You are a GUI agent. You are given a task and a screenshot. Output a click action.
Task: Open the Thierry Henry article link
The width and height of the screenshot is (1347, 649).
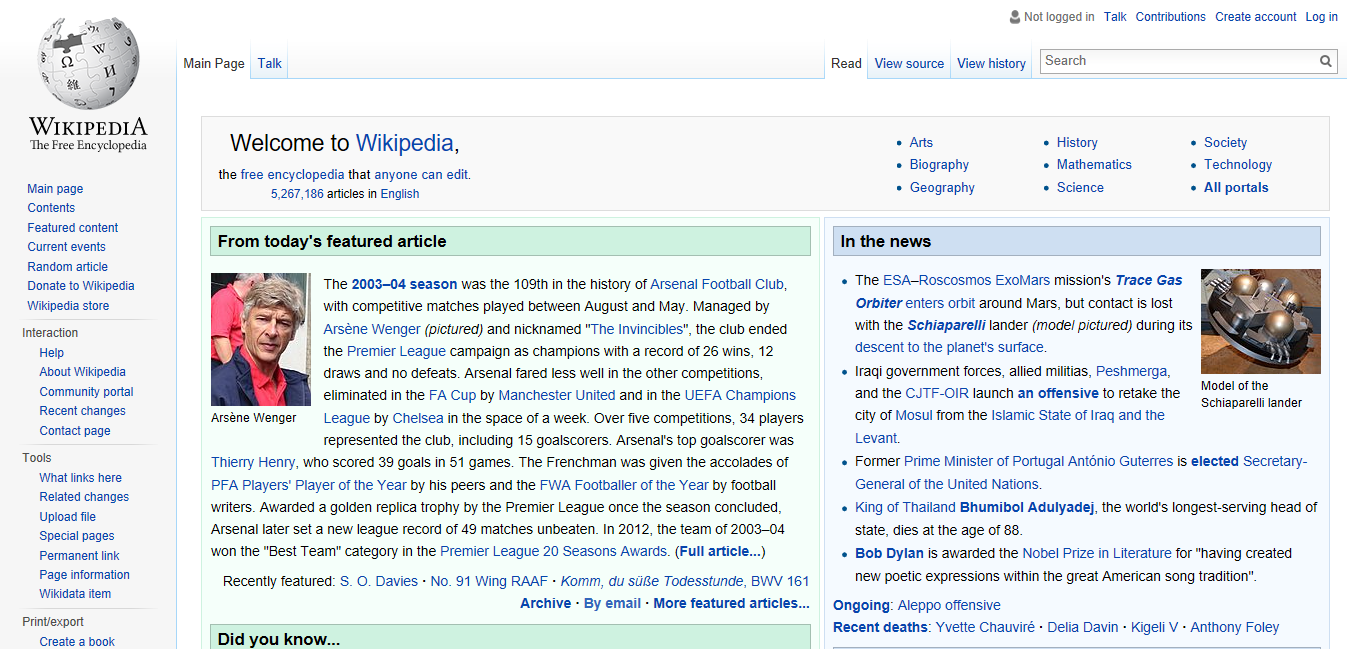253,462
